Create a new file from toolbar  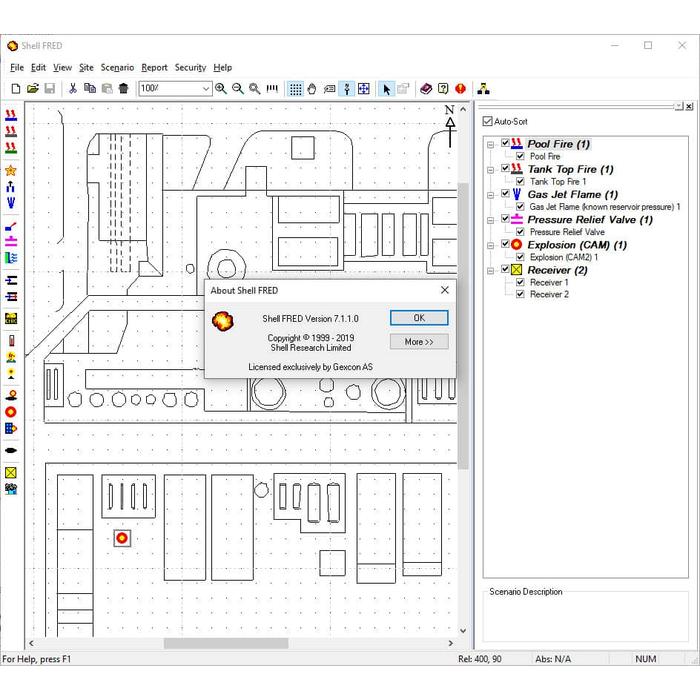(16, 89)
